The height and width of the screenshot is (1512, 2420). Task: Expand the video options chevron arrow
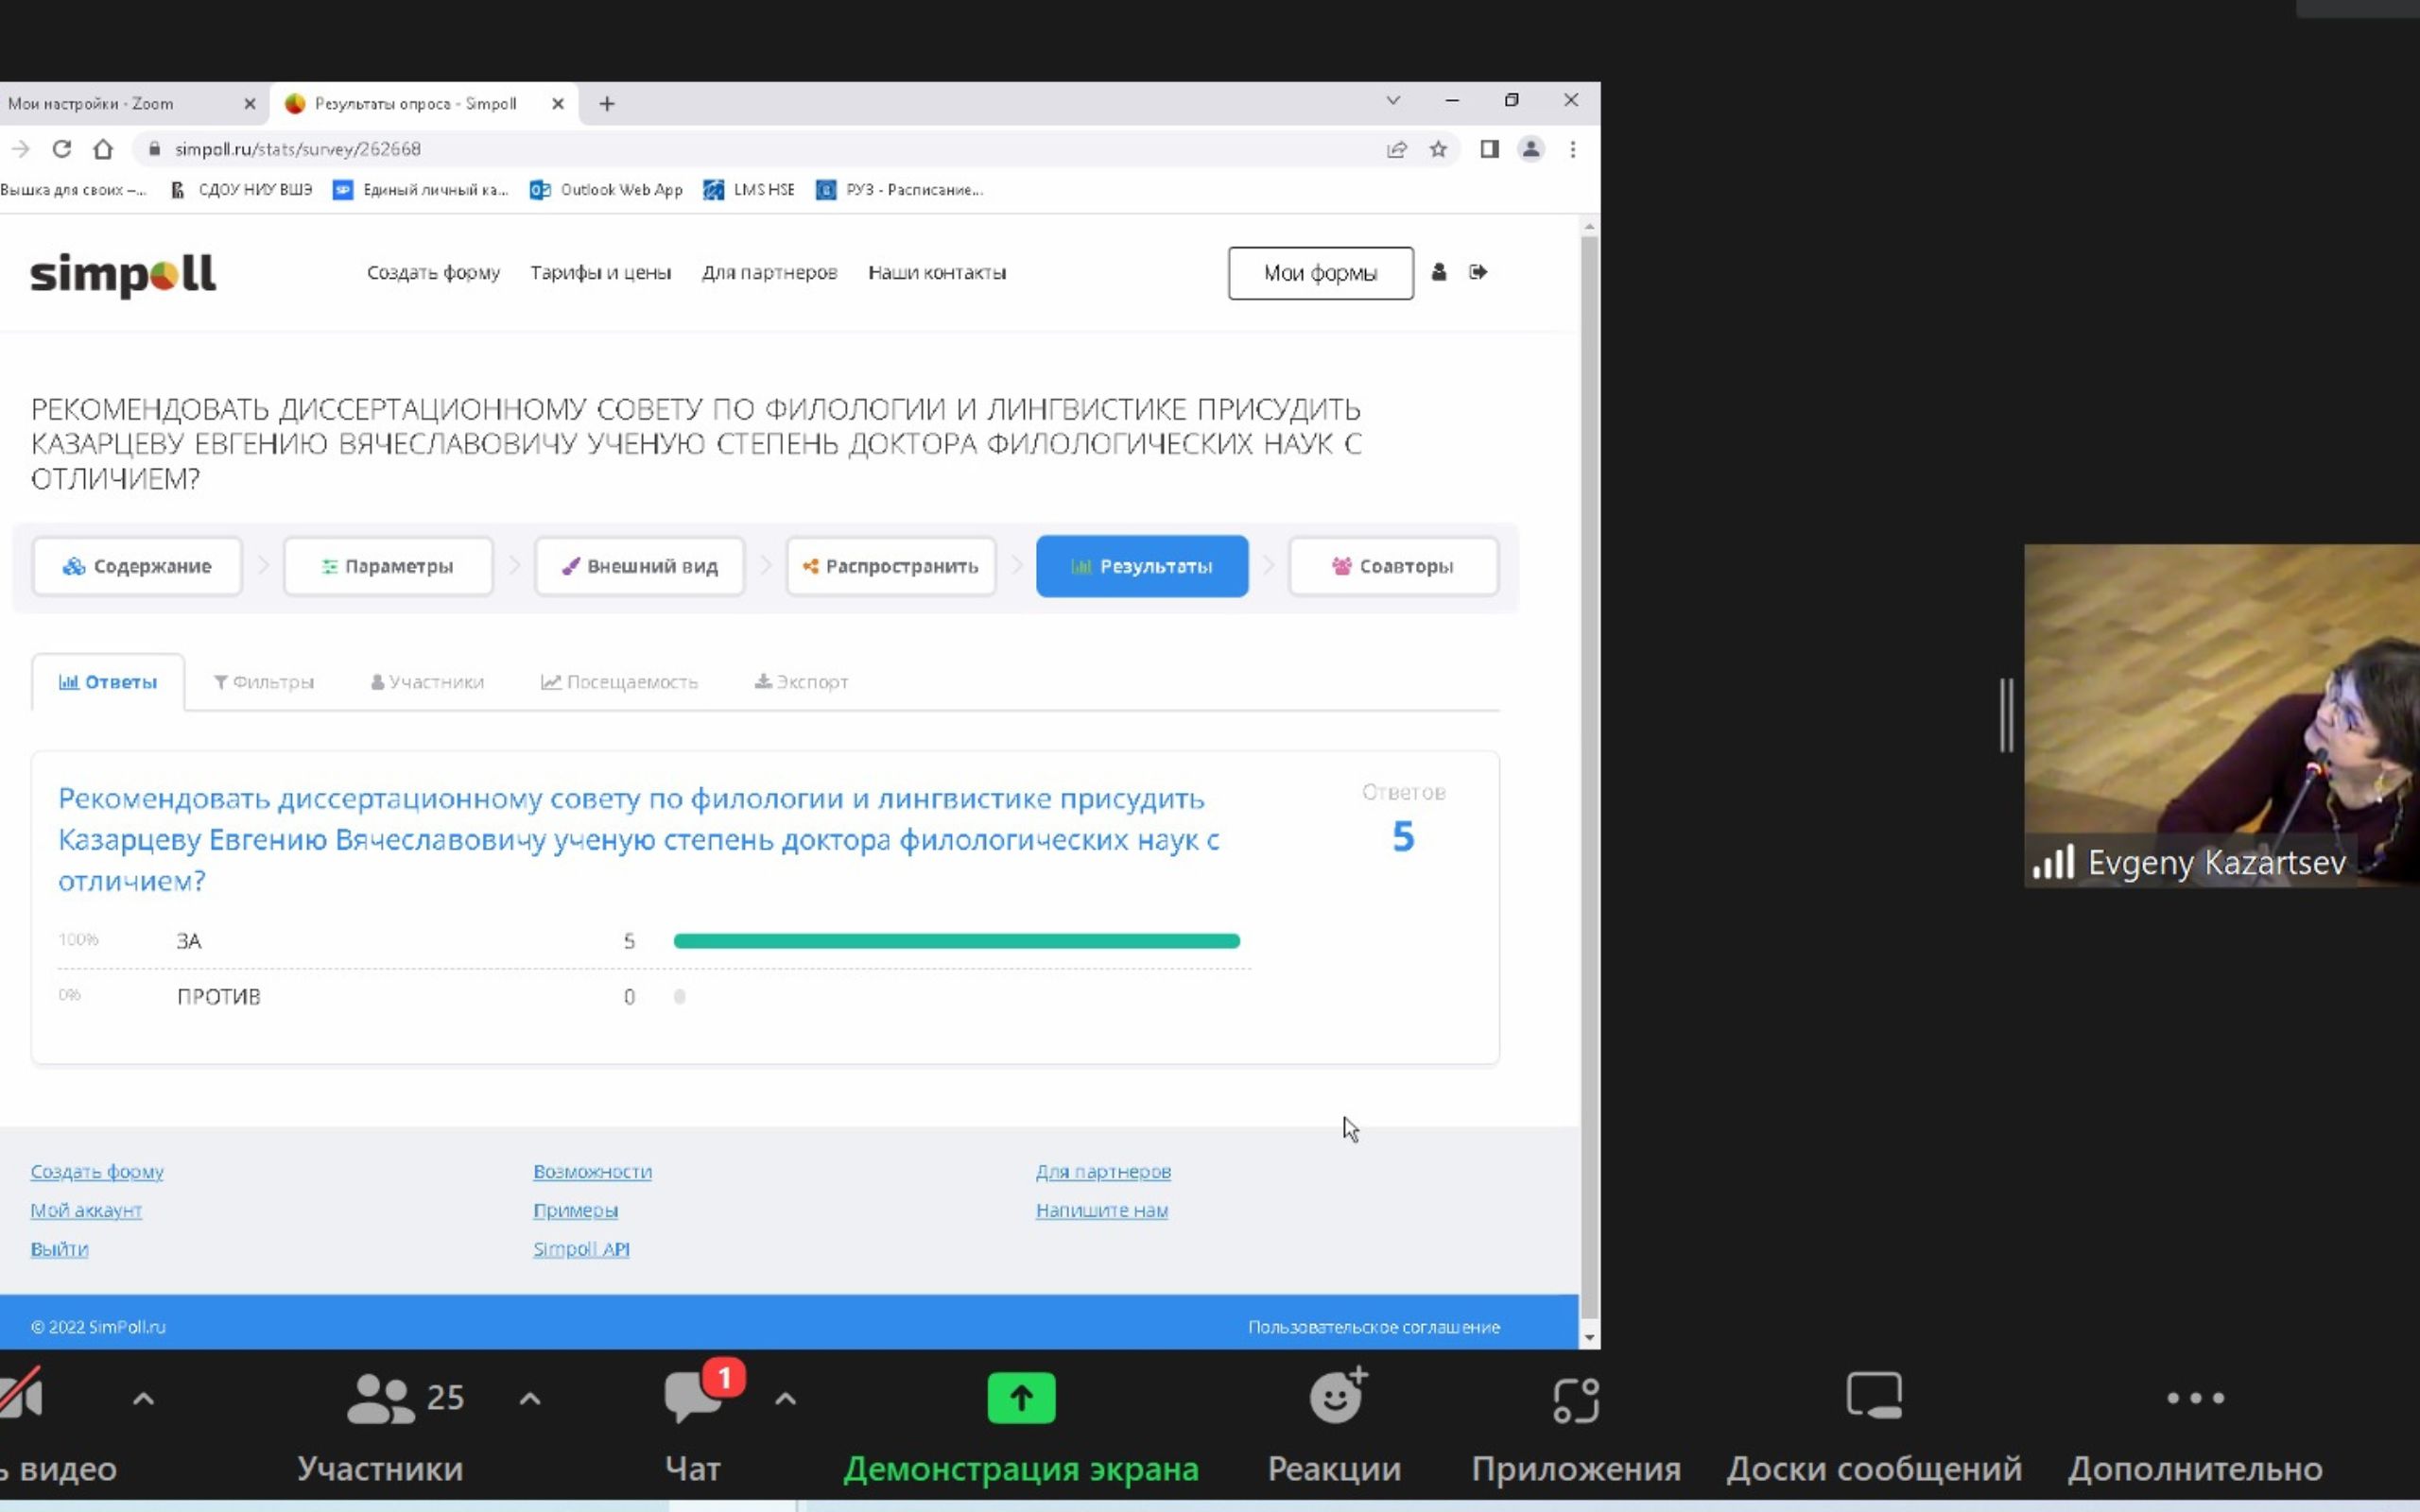point(143,1399)
